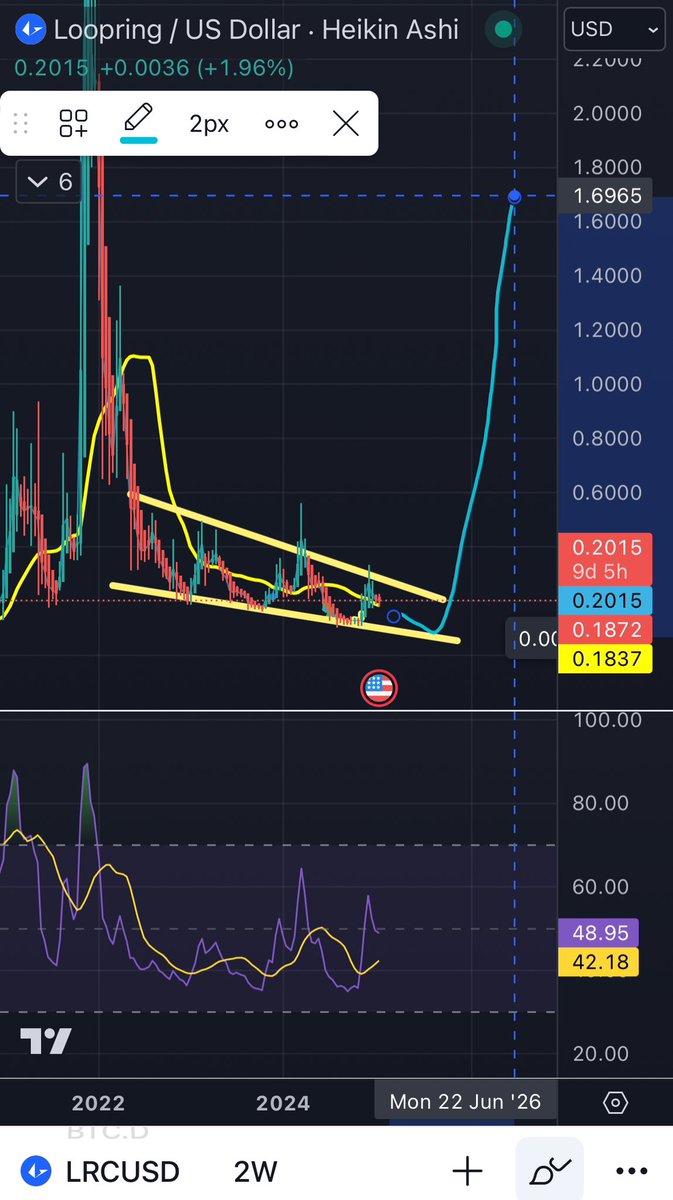The image size is (673, 1200).
Task: Open the Loopring / US Dollar chart title
Action: click(256, 29)
